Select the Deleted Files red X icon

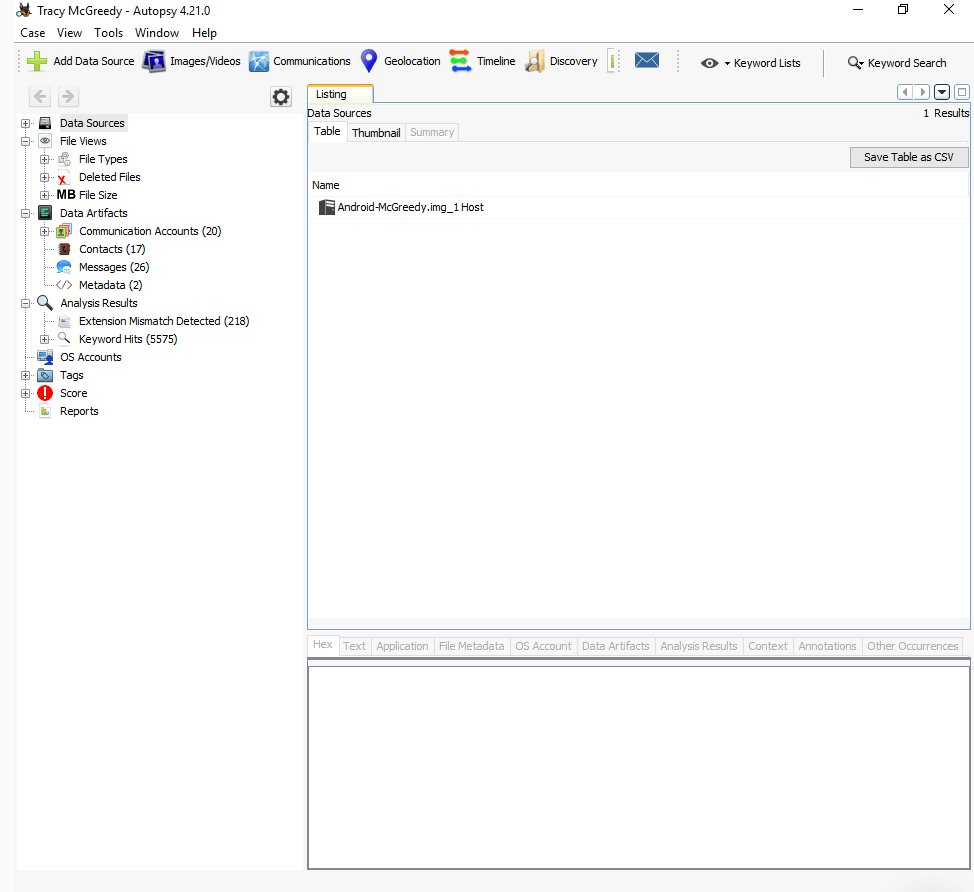[x=63, y=178]
